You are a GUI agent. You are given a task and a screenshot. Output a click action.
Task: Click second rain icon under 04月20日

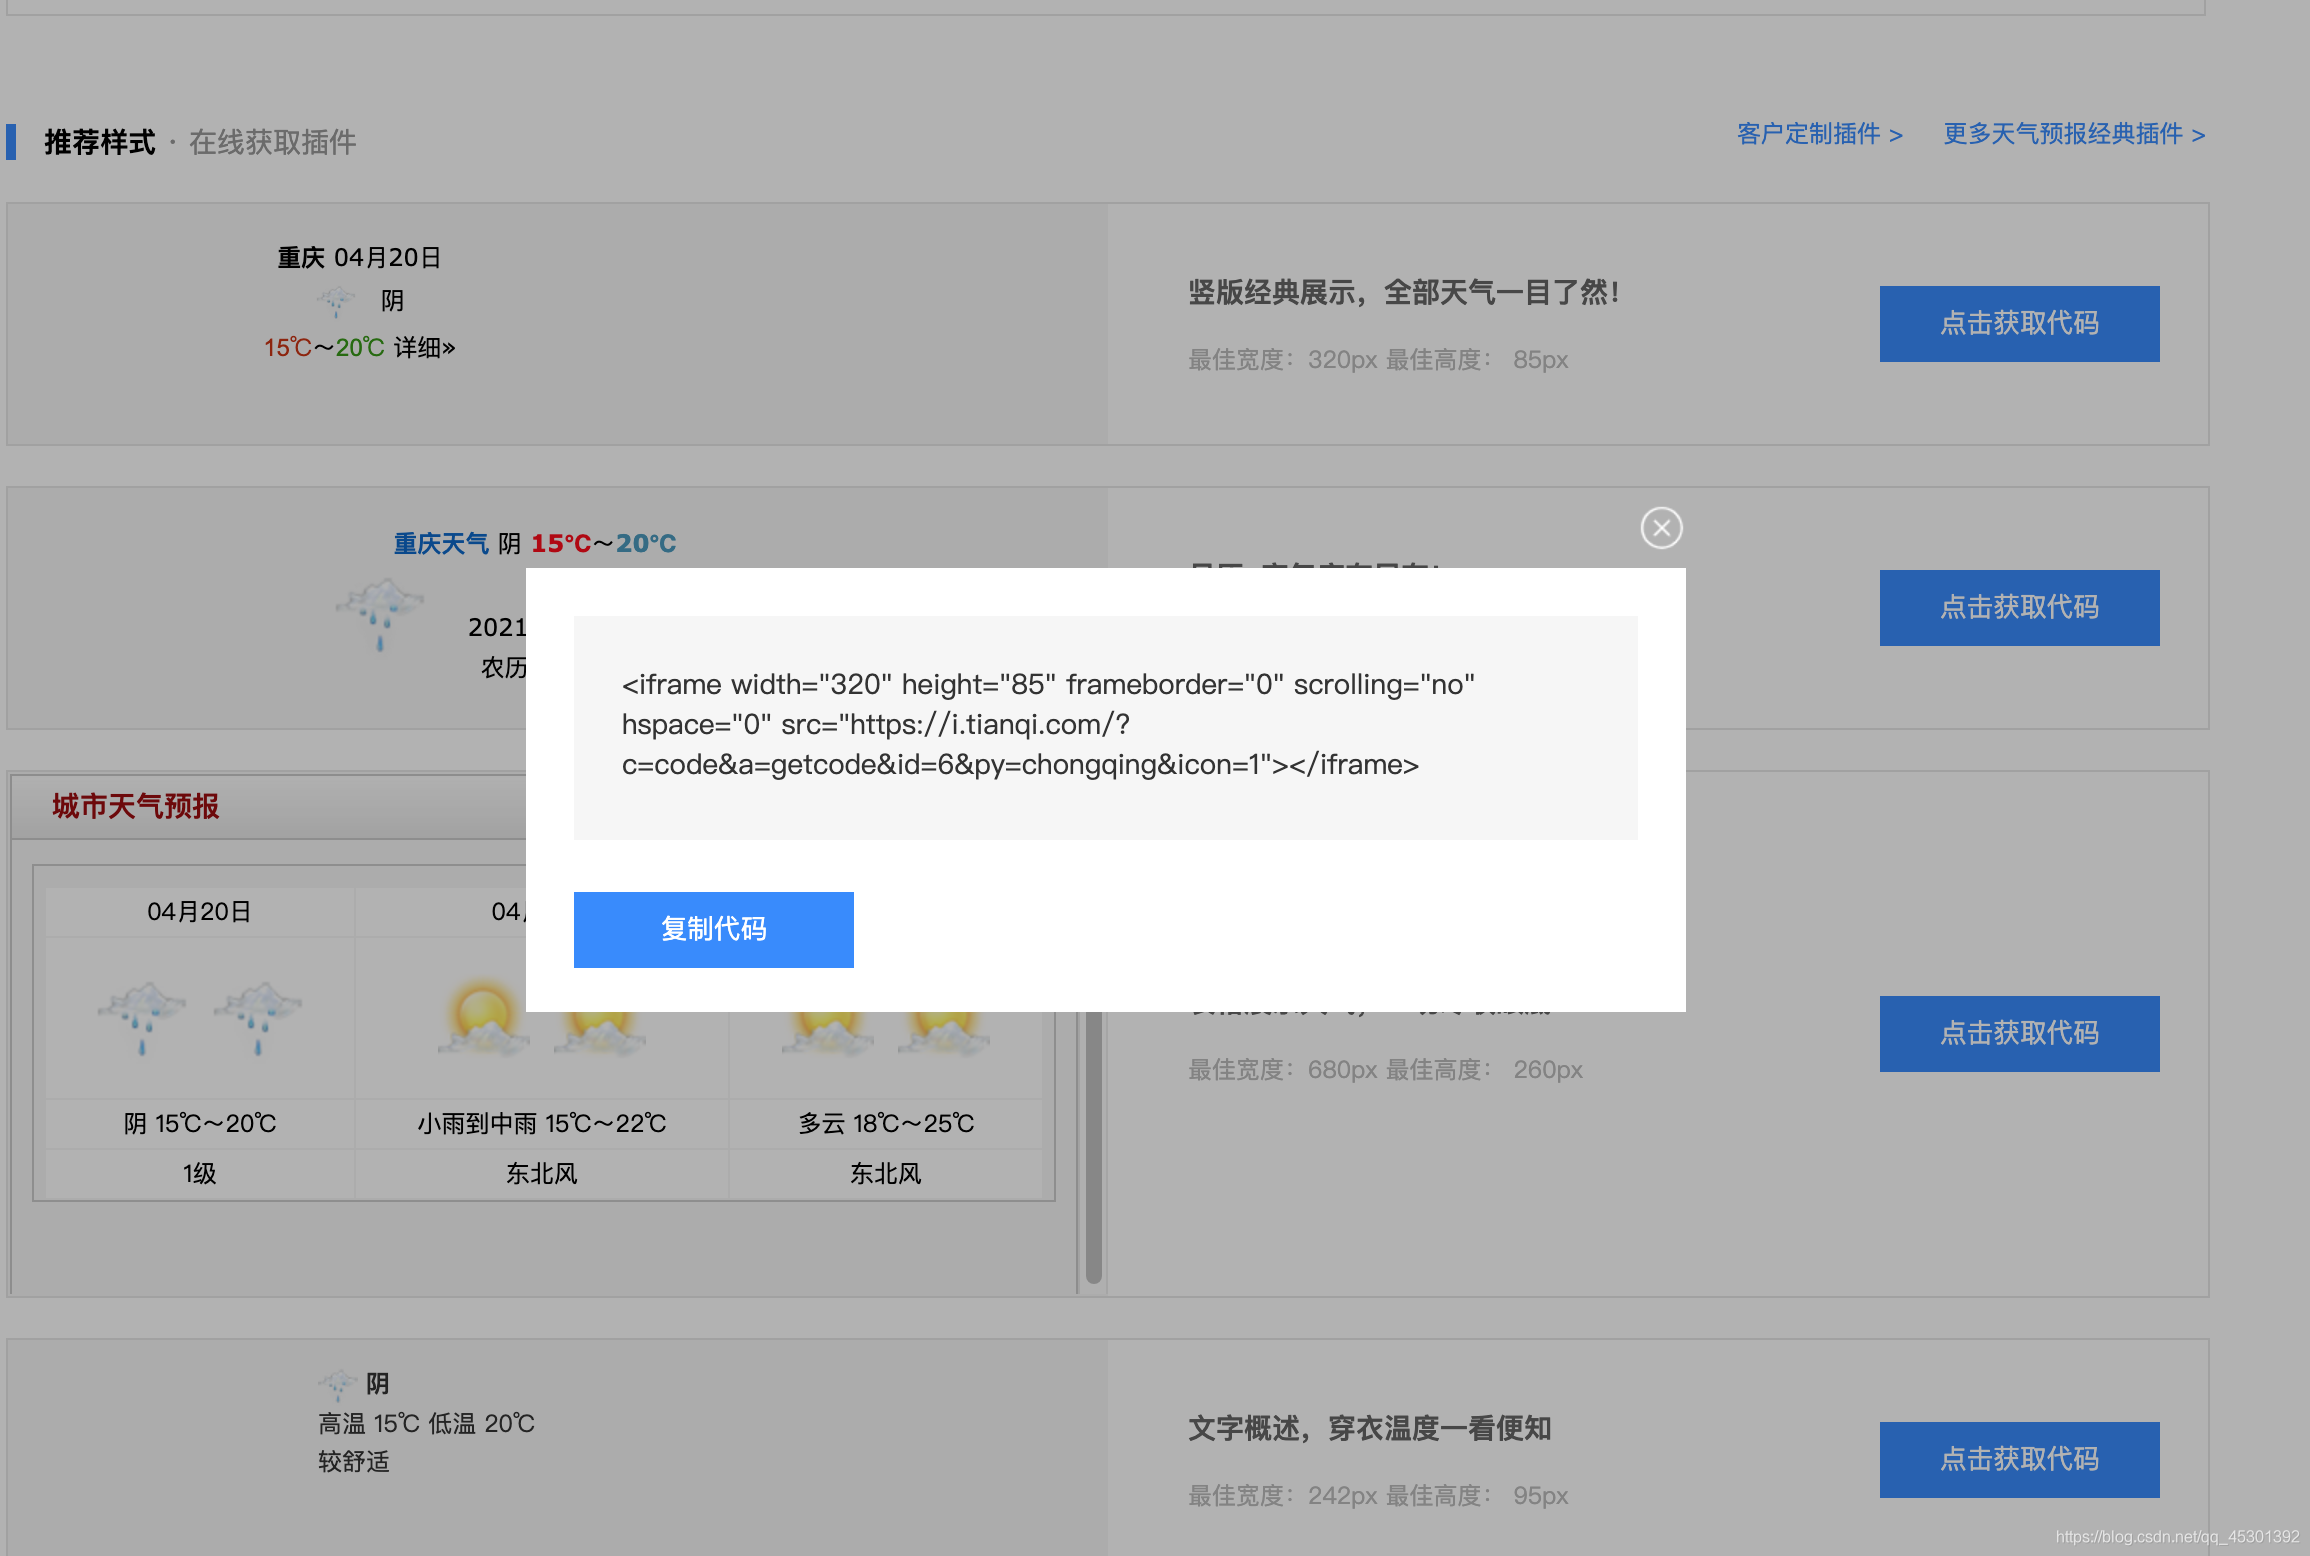(258, 1018)
